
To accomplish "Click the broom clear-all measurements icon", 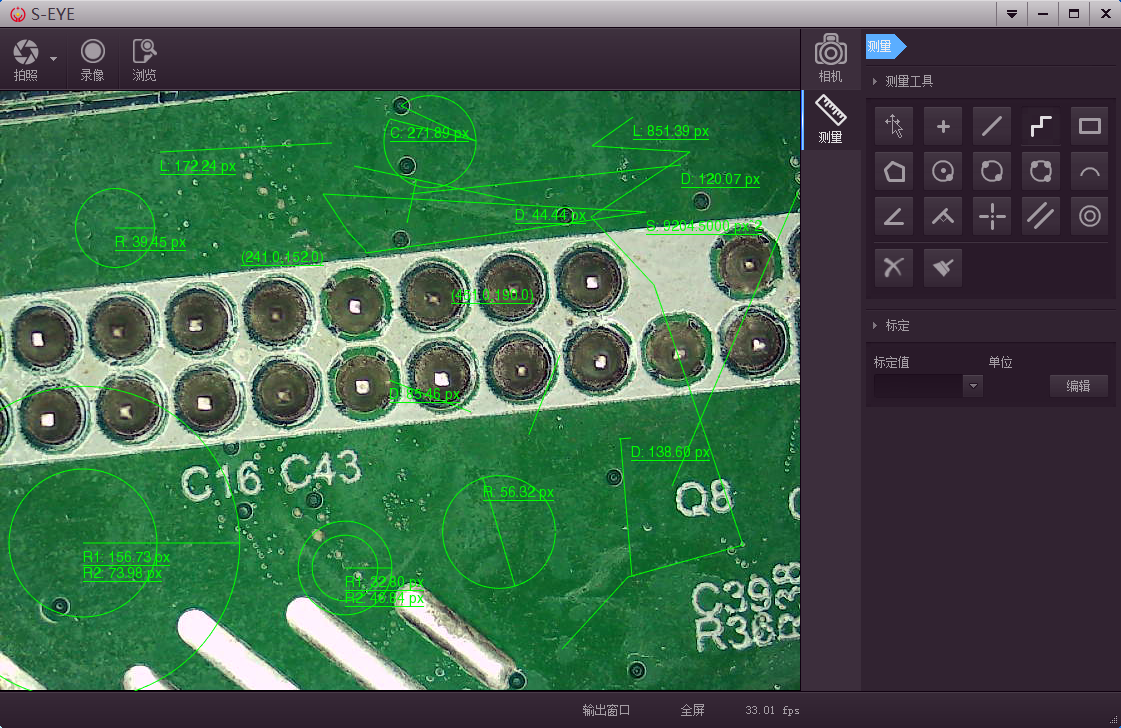I will click(943, 267).
